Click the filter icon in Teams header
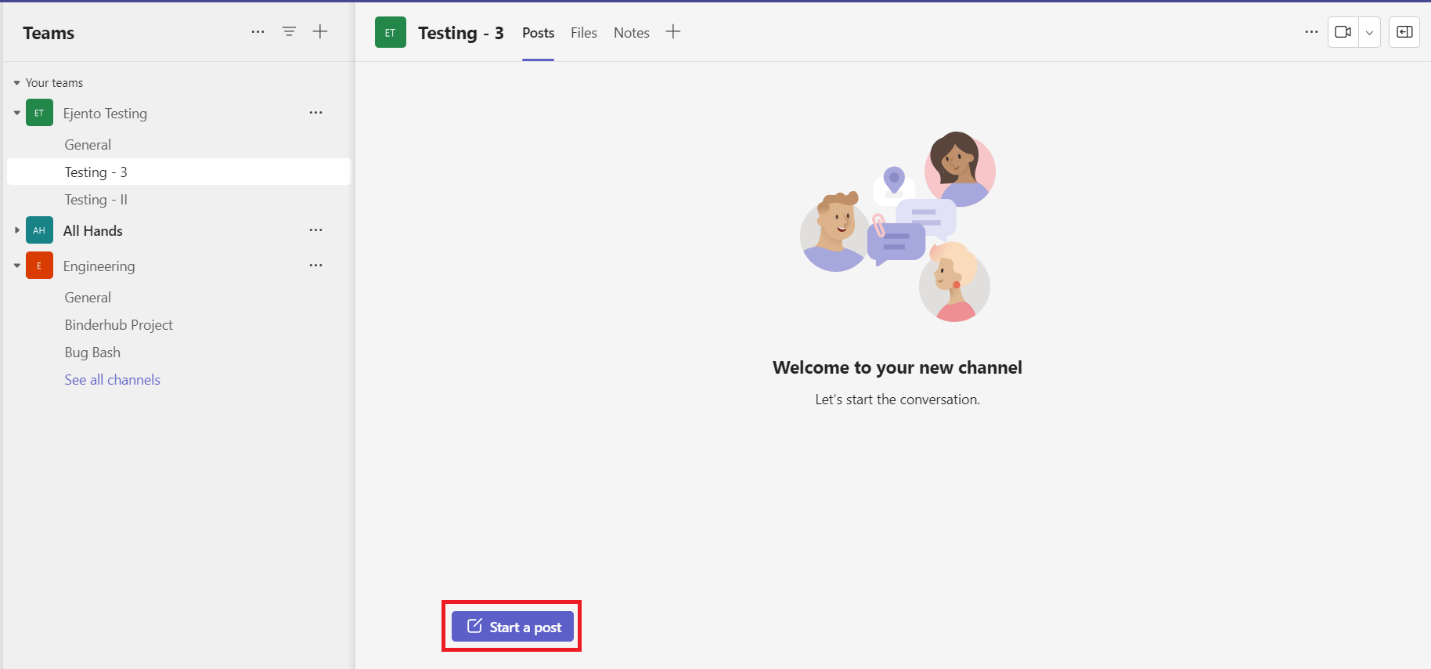The image size is (1431, 669). (x=289, y=32)
